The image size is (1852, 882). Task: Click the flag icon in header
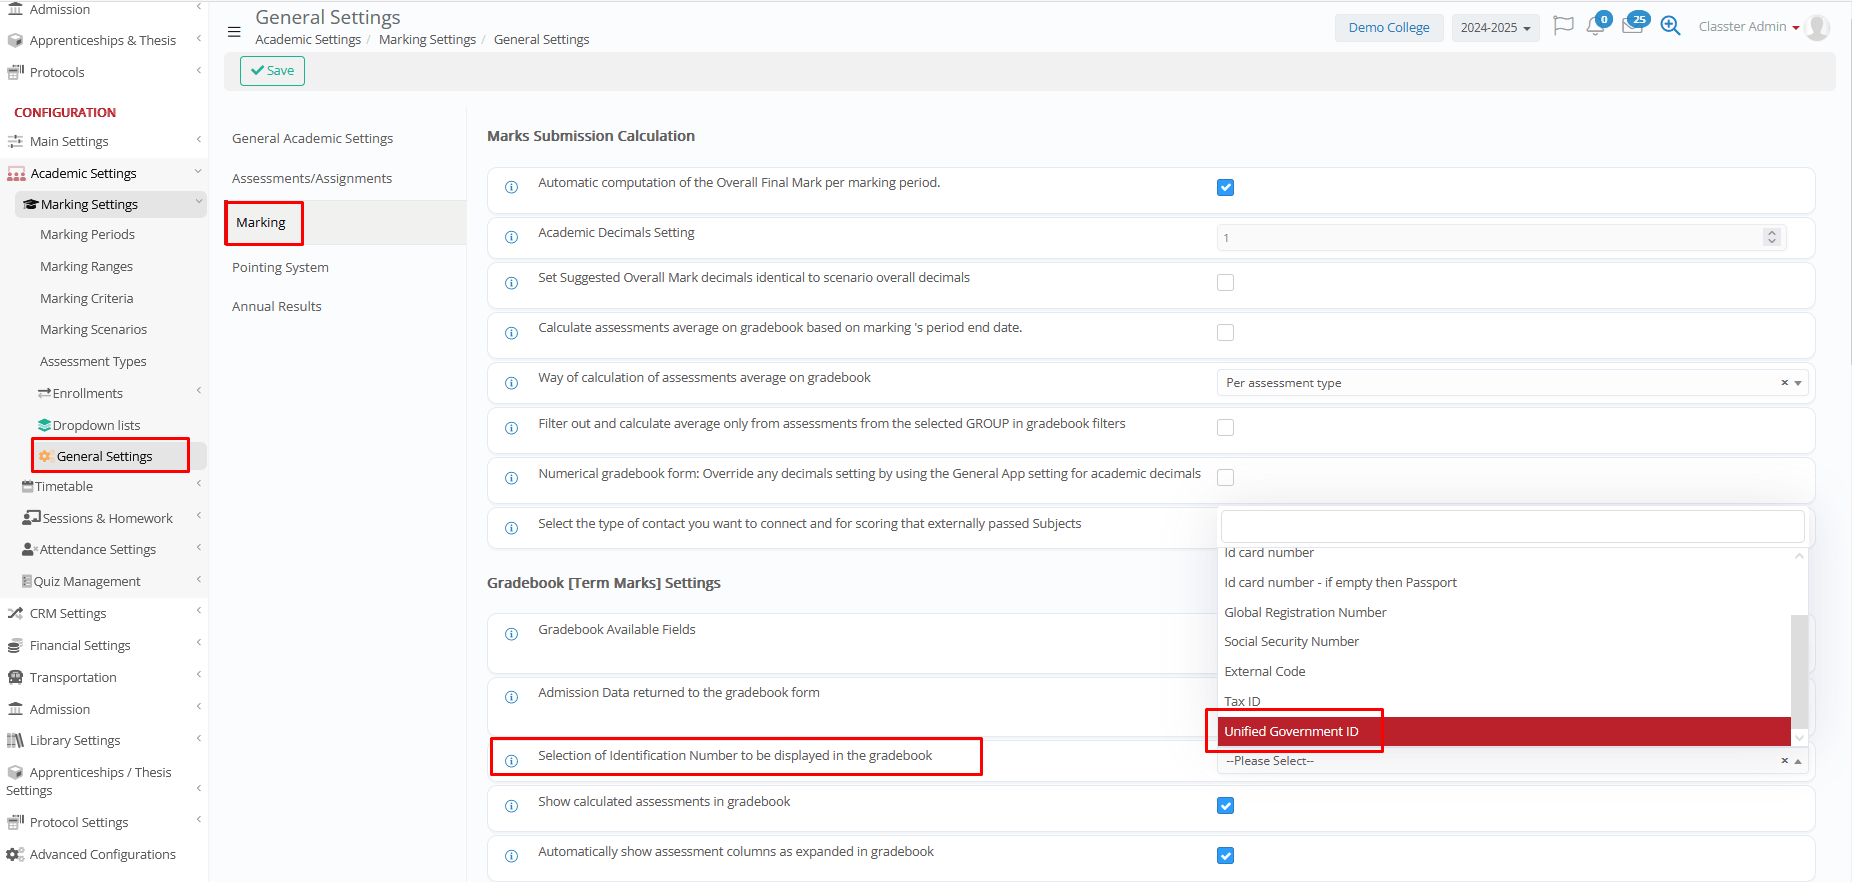[x=1563, y=26]
